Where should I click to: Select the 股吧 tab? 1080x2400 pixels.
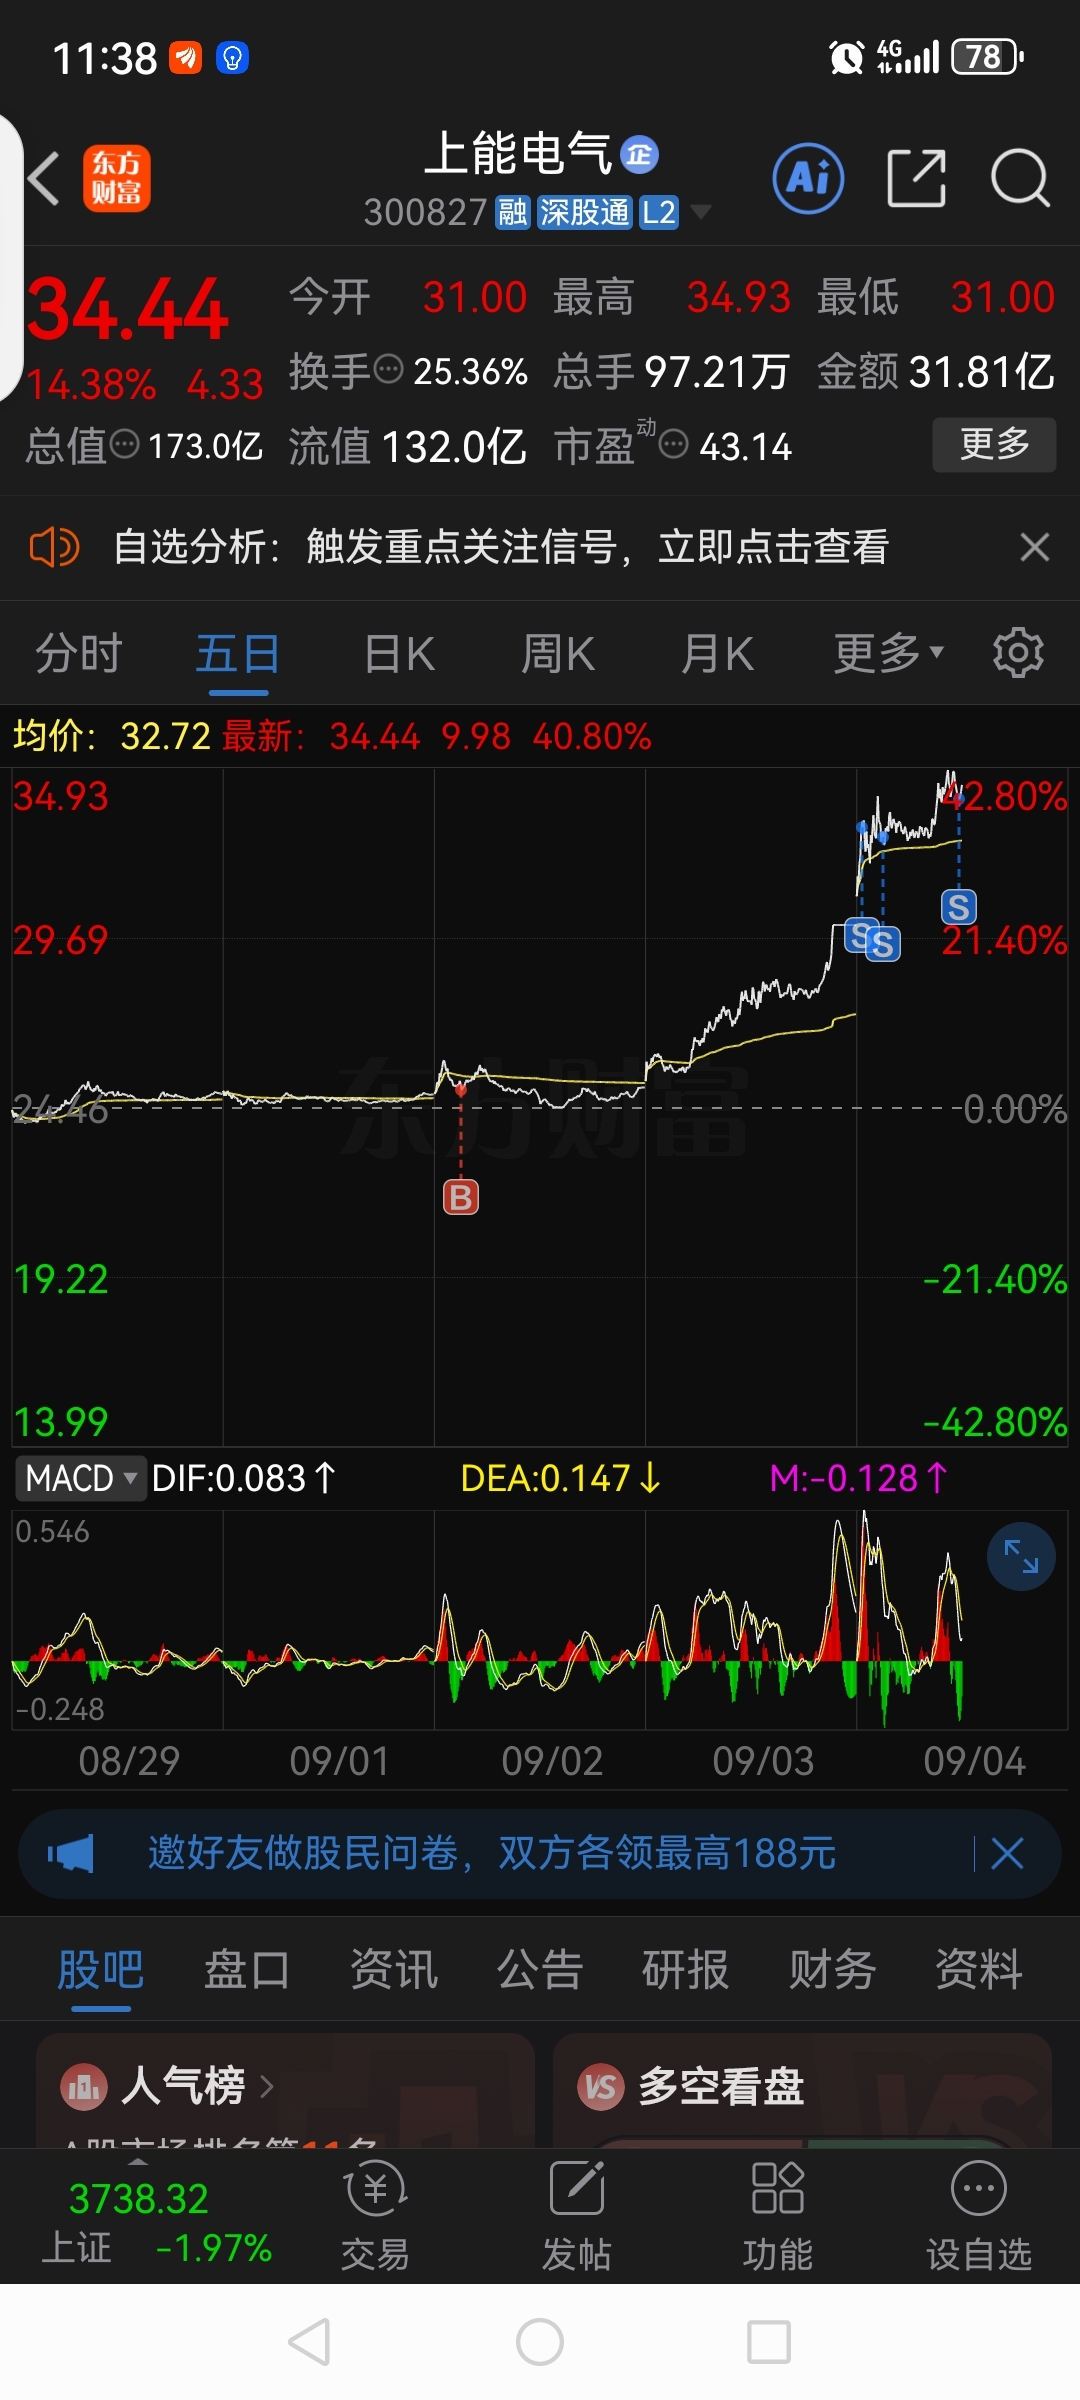click(x=101, y=1970)
